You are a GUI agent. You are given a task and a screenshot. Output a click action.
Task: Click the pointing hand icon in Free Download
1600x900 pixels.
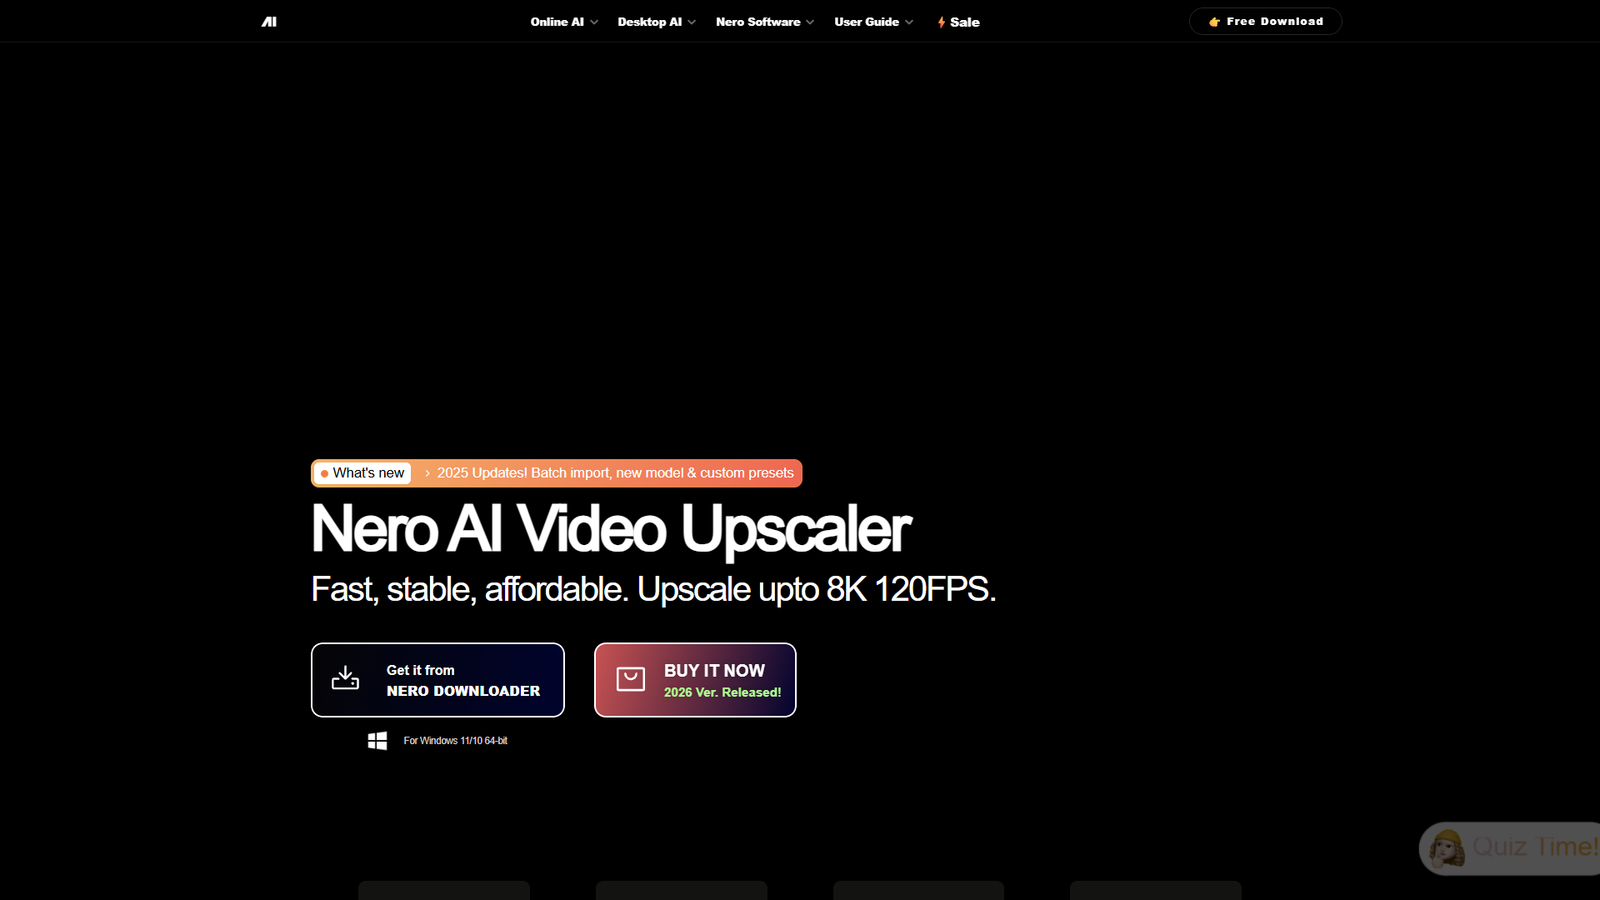1214,22
